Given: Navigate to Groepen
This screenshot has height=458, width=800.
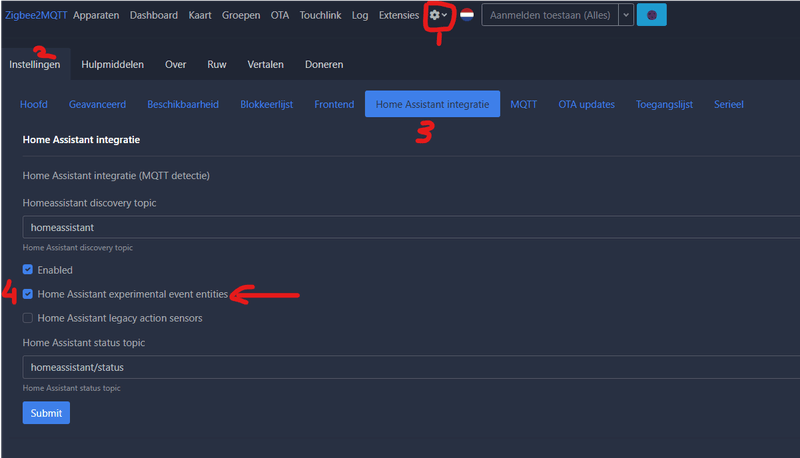Looking at the screenshot, I should (241, 15).
